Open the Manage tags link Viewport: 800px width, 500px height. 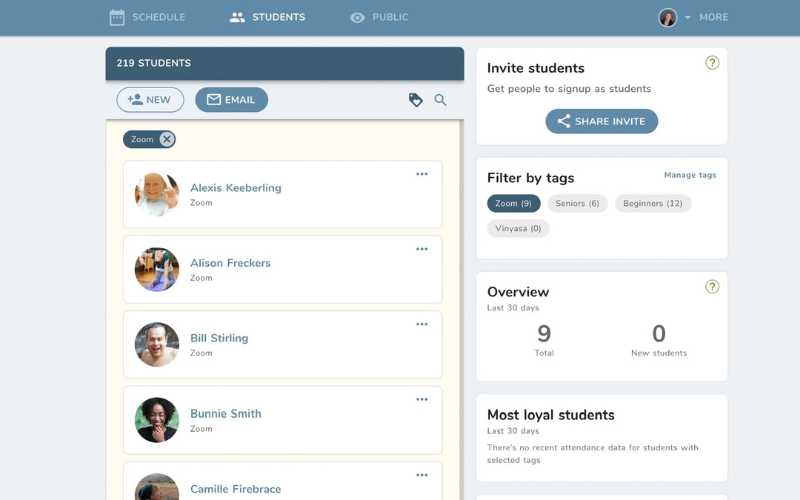coord(690,175)
